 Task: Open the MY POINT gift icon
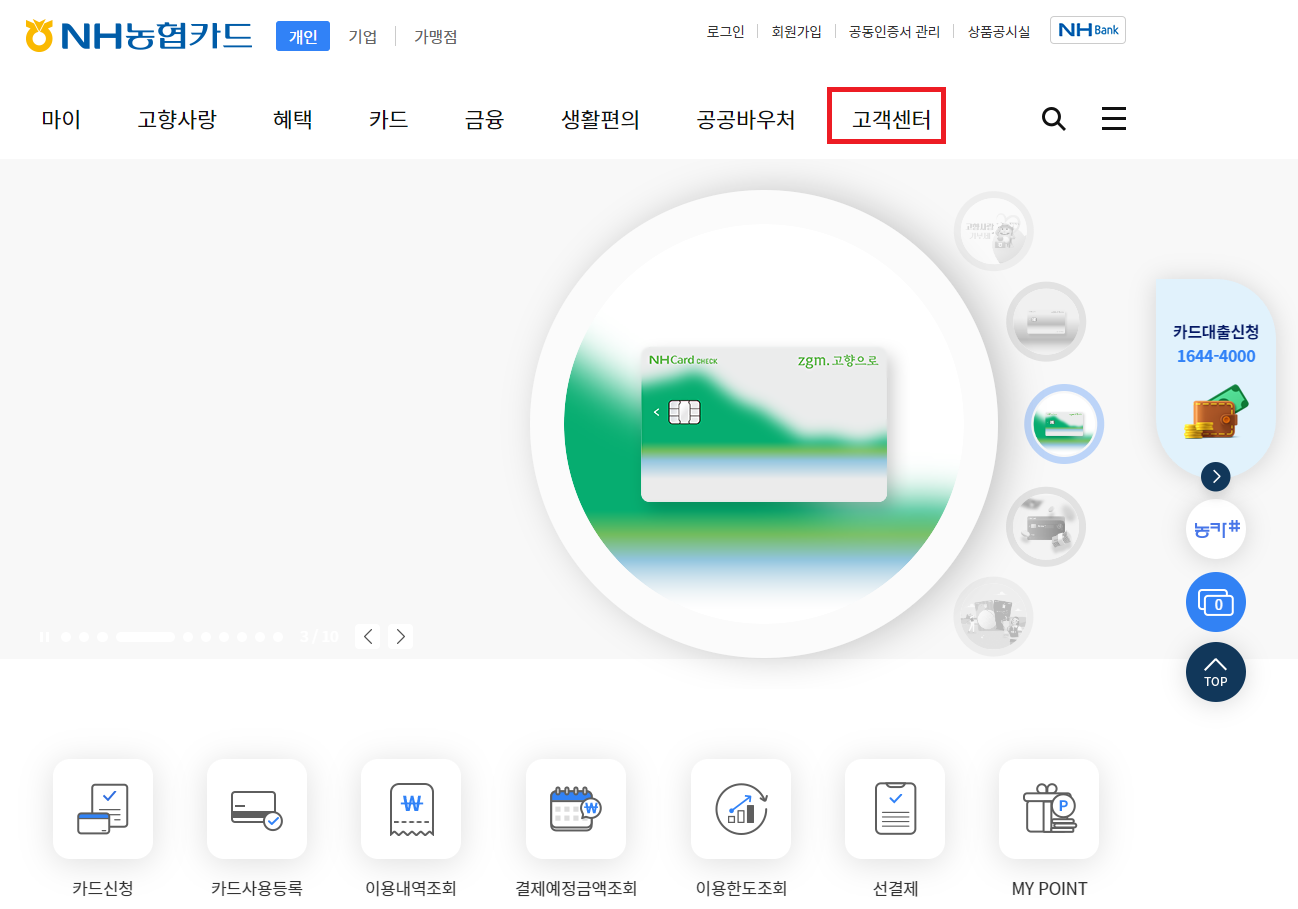pos(1049,809)
